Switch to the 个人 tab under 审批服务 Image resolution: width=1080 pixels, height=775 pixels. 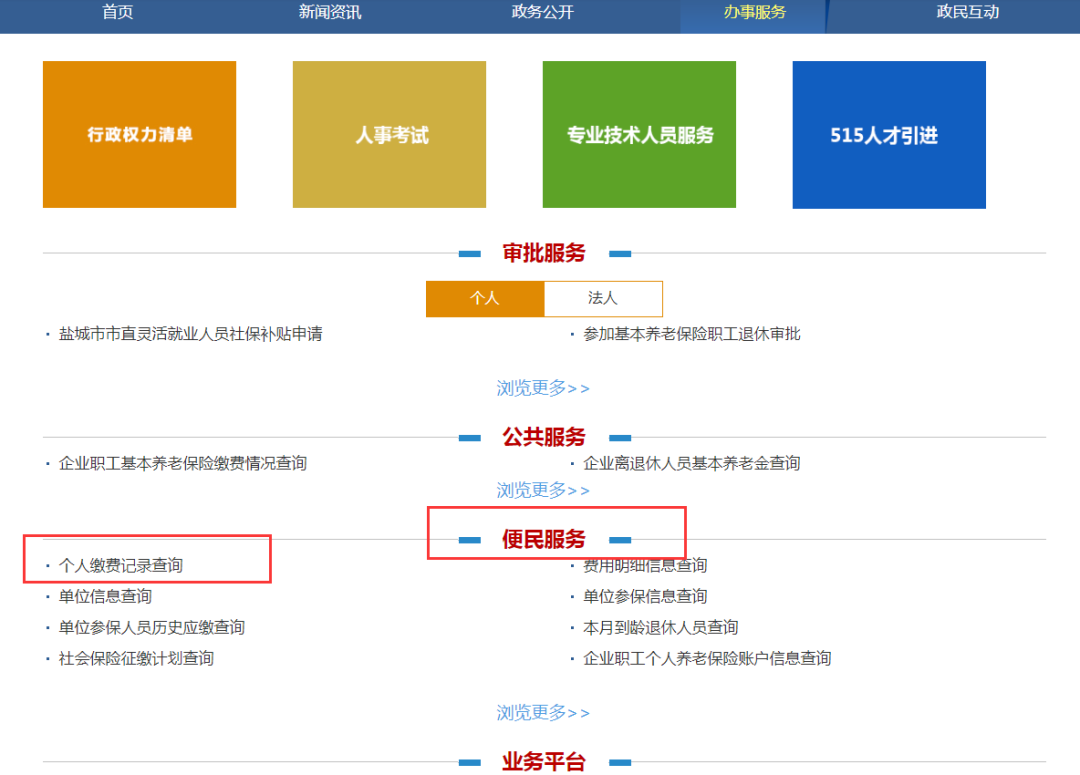click(x=485, y=298)
